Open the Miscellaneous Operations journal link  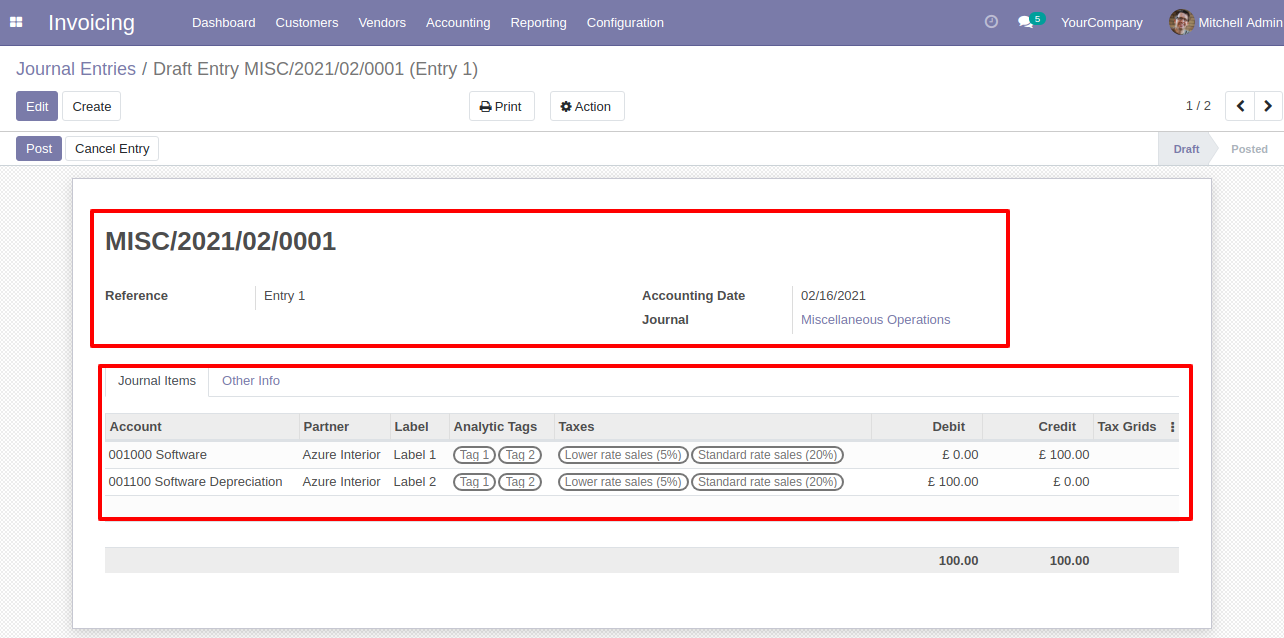[x=875, y=320]
